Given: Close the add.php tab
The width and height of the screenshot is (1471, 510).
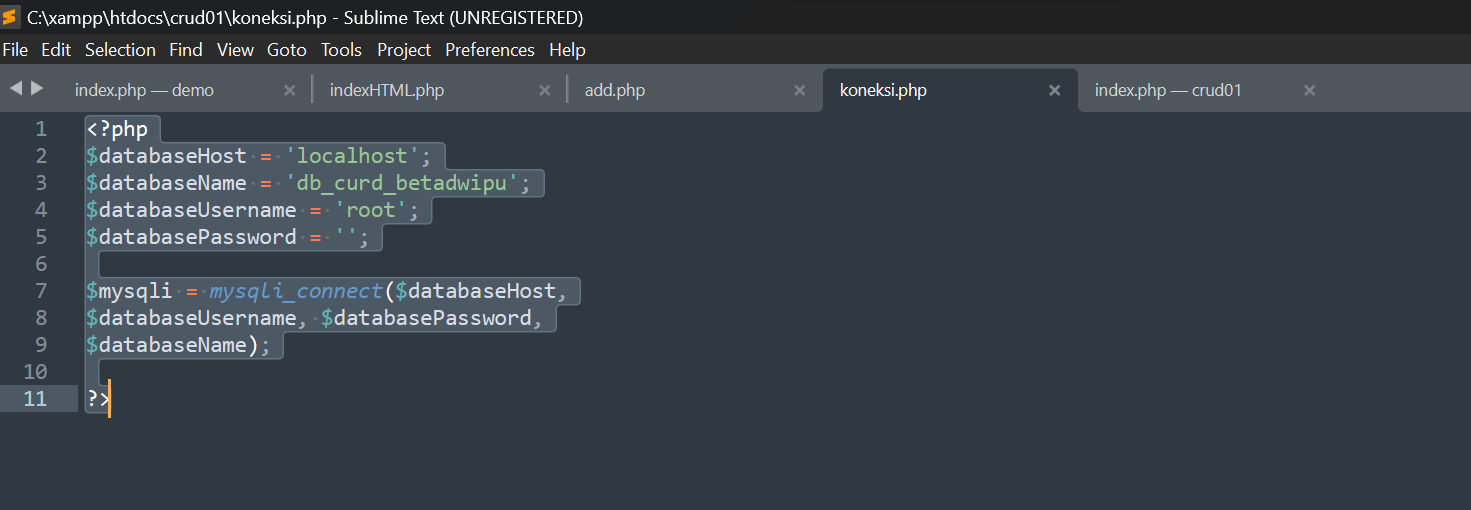Looking at the screenshot, I should pyautogui.click(x=800, y=90).
